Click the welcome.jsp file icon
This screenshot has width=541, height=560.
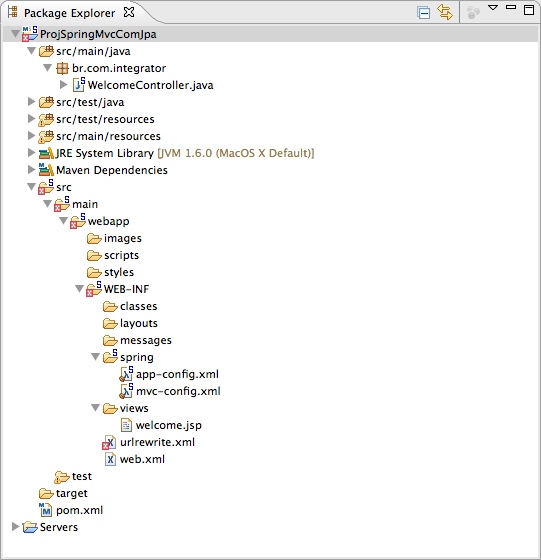[126, 425]
